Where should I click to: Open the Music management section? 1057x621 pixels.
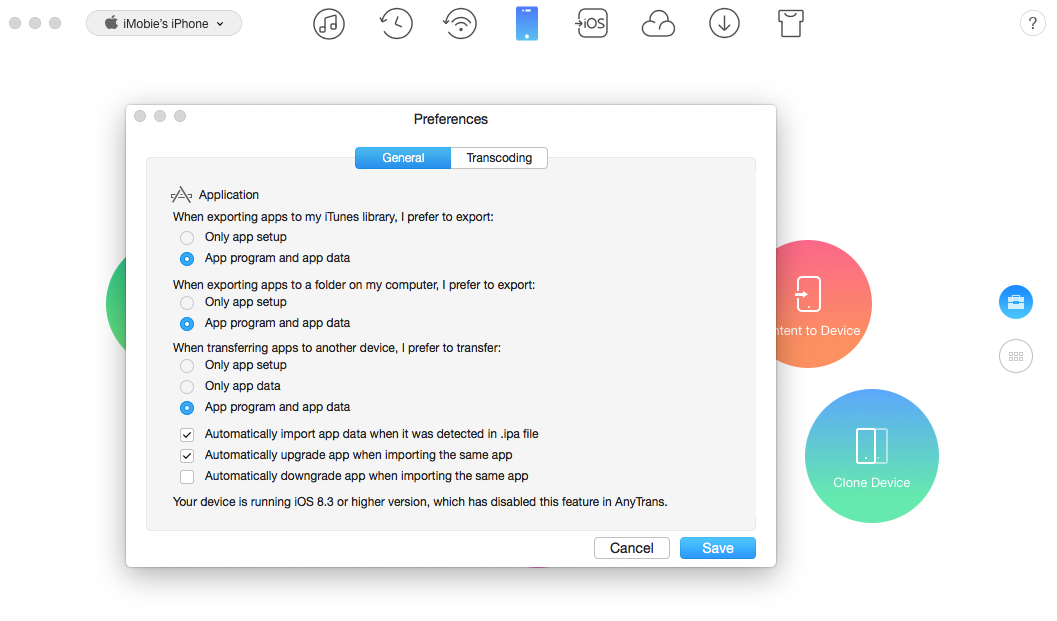click(329, 23)
